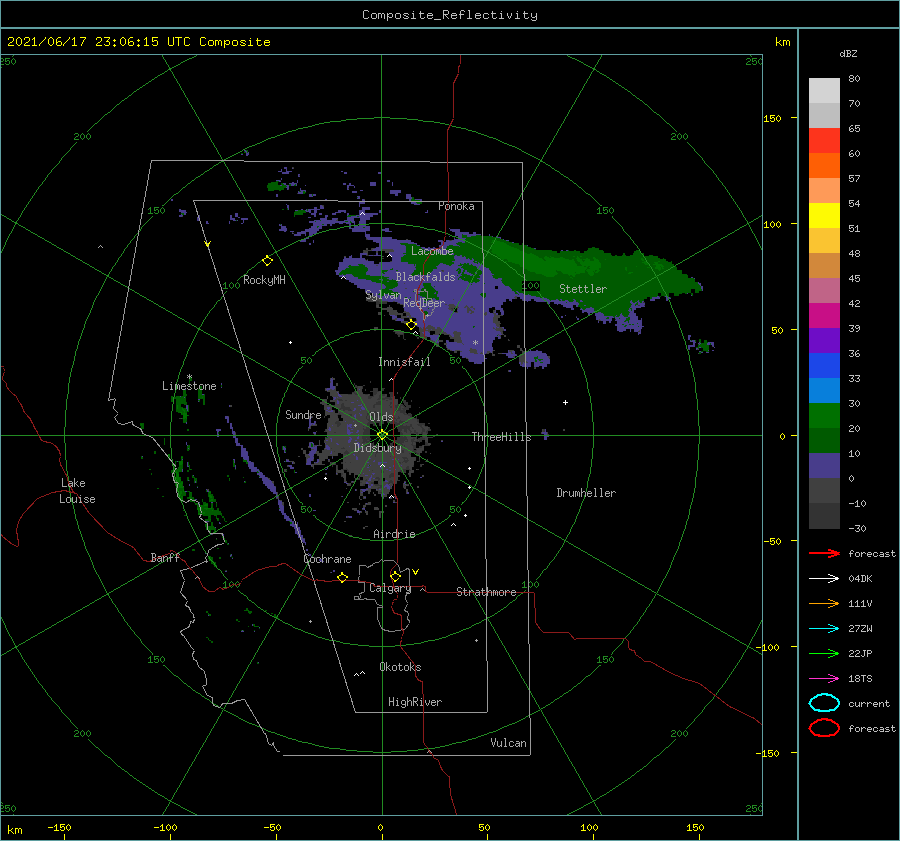The height and width of the screenshot is (841, 900).
Task: Click the red forecast ellipse icon
Action: (x=824, y=728)
